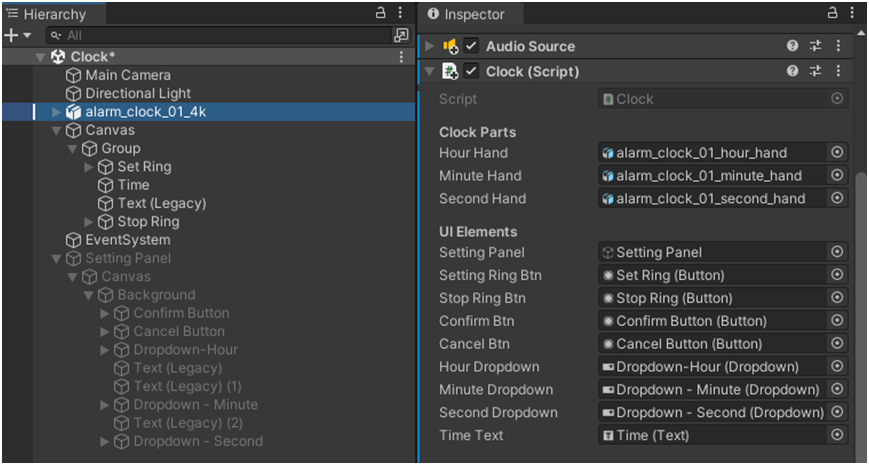This screenshot has width=869, height=465.
Task: Select EventSystem in the hierarchy
Action: [x=118, y=240]
